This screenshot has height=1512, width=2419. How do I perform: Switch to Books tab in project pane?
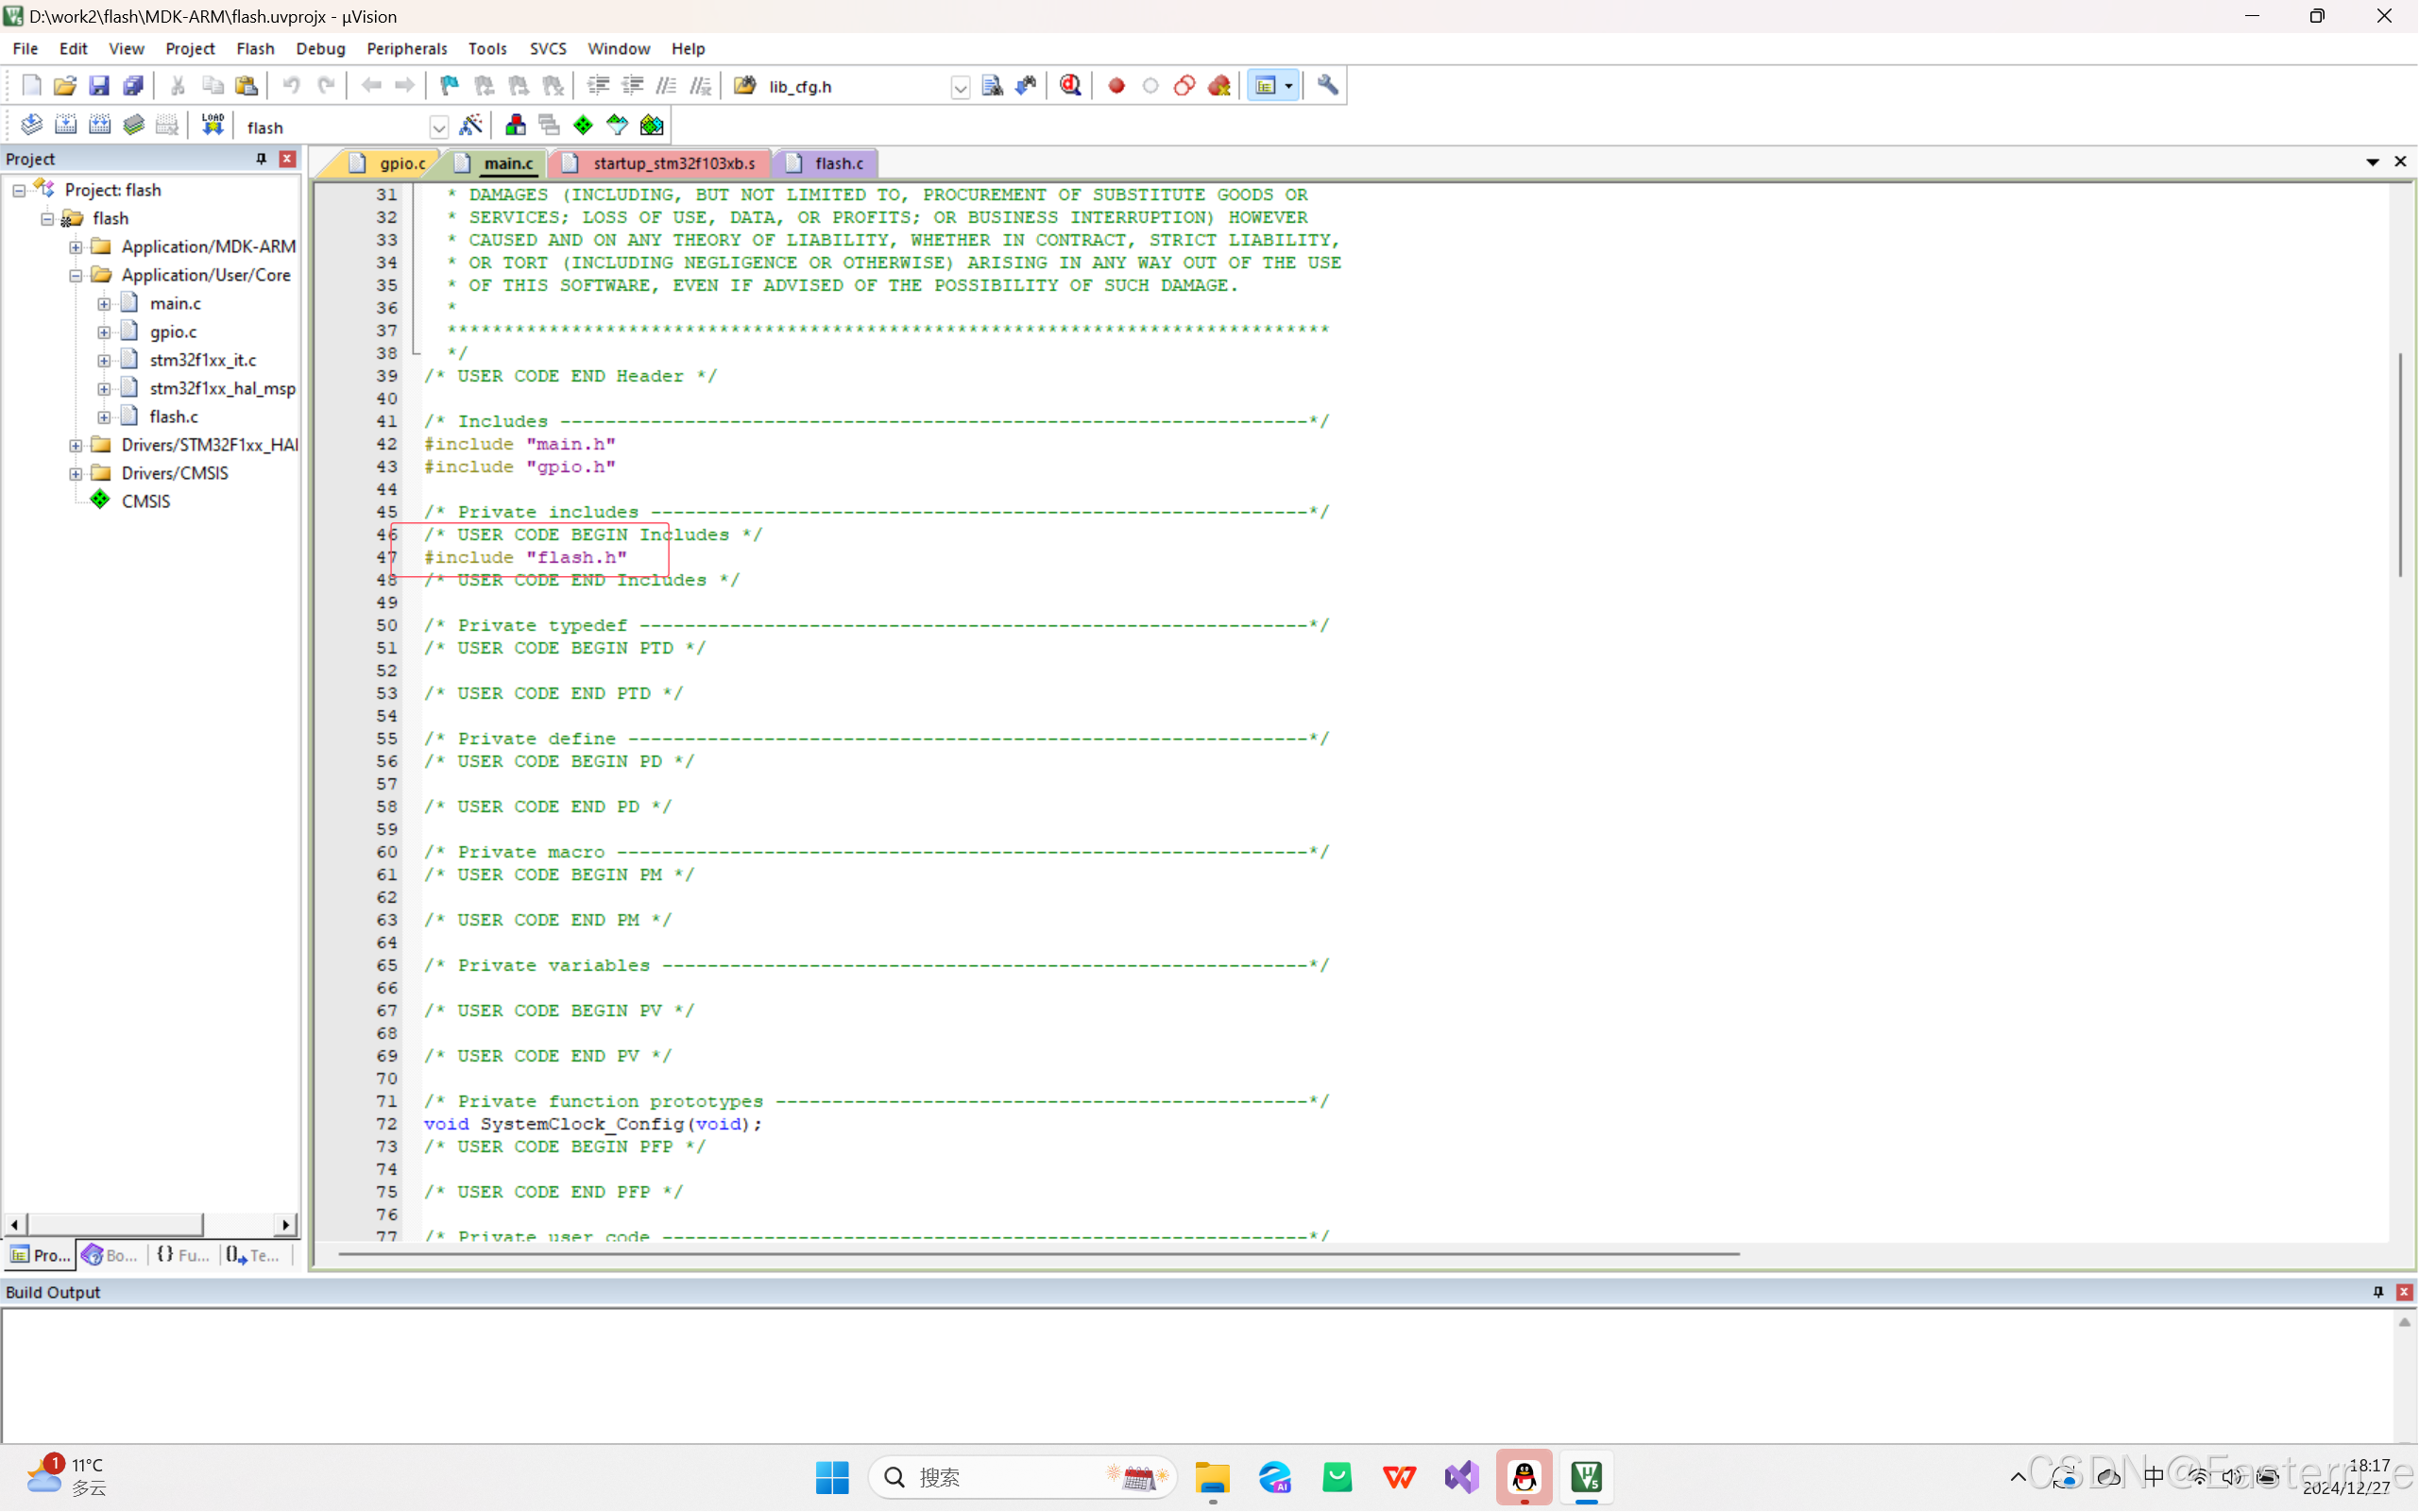[110, 1255]
